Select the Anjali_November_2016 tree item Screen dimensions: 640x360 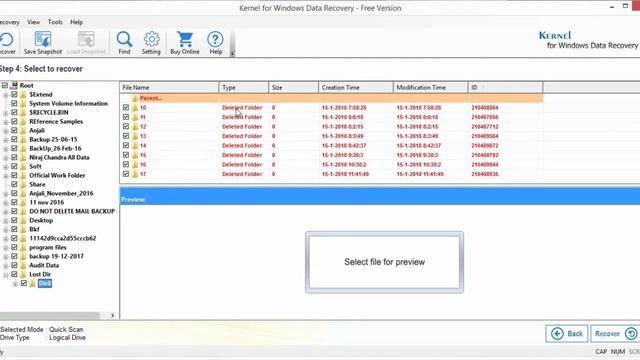tap(61, 193)
